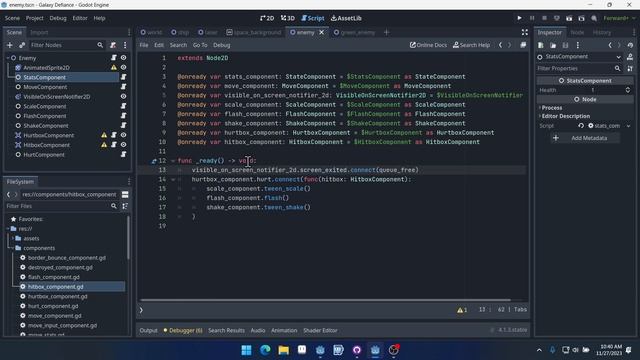The width and height of the screenshot is (640, 360).
Task: Make the script editor floating
Action: 523,45
